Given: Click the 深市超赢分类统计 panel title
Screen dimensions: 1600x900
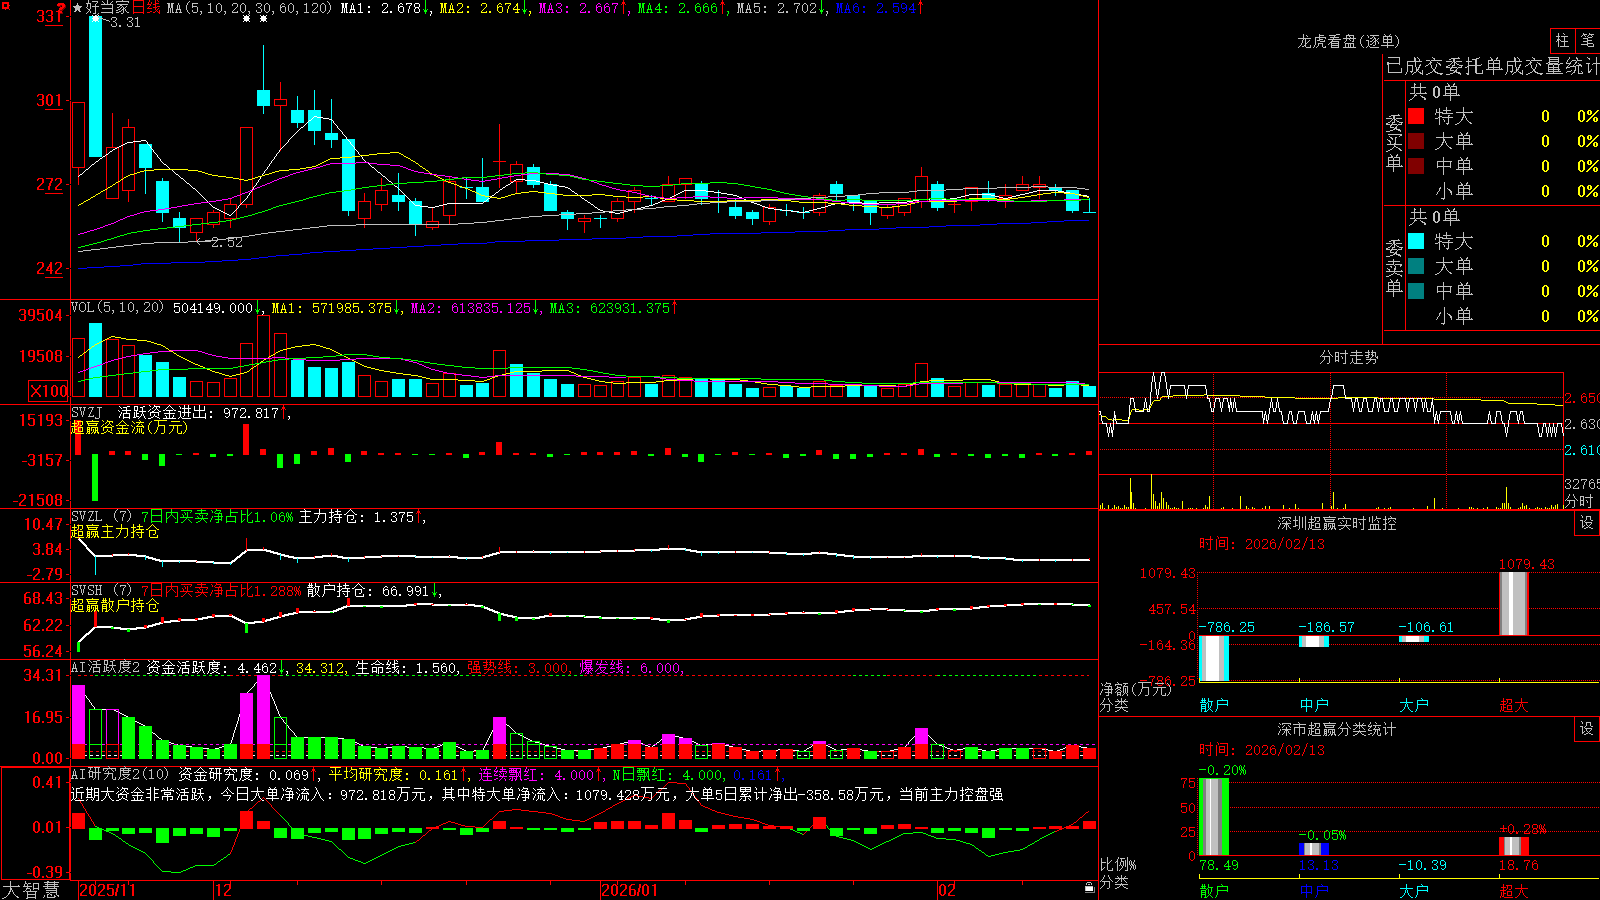Looking at the screenshot, I should point(1337,729).
